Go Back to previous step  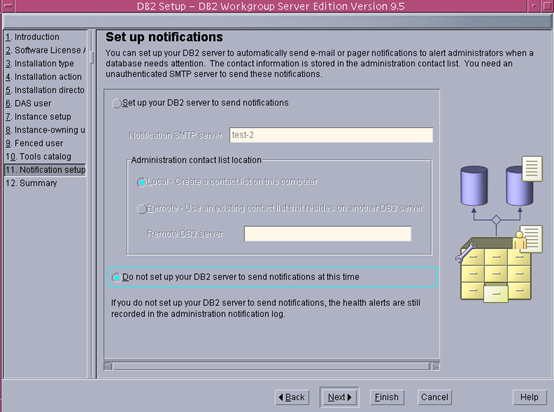pyautogui.click(x=292, y=397)
